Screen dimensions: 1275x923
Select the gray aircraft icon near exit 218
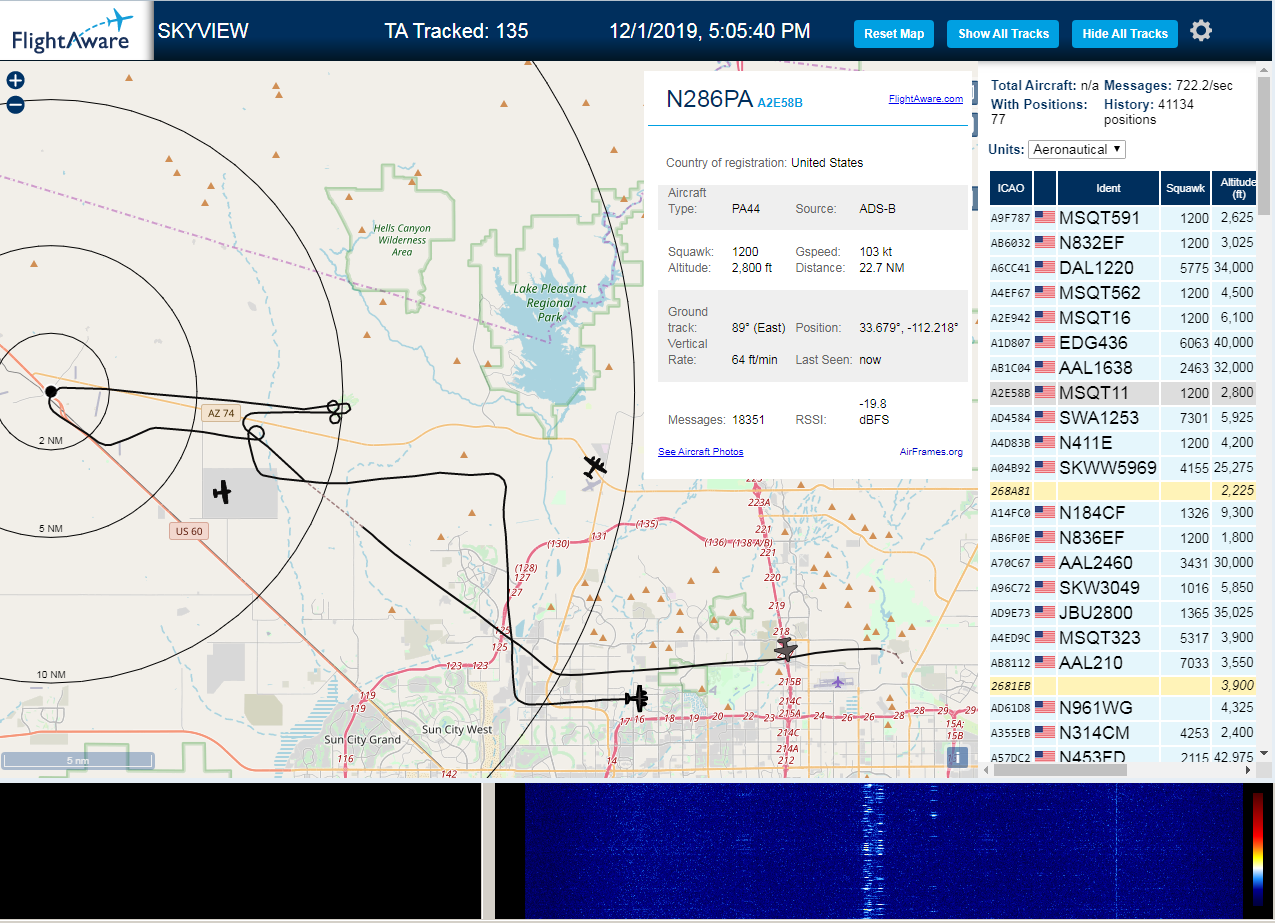(787, 649)
